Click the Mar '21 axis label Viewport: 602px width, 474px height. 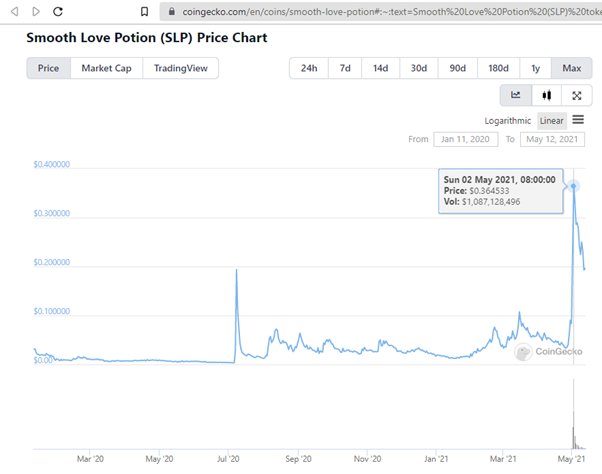503,459
